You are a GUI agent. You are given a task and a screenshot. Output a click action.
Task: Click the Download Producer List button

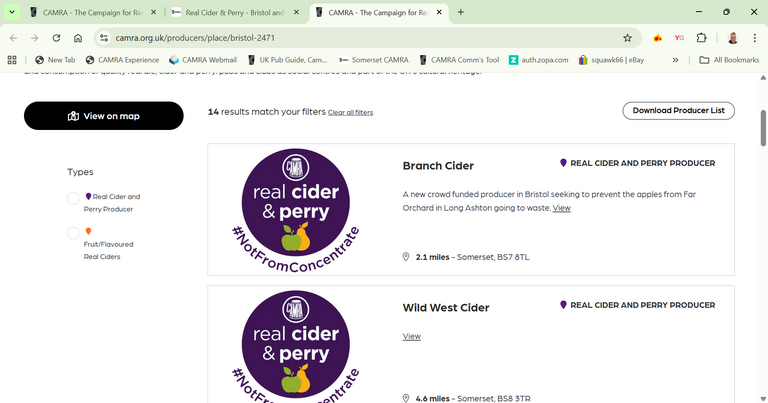point(678,111)
